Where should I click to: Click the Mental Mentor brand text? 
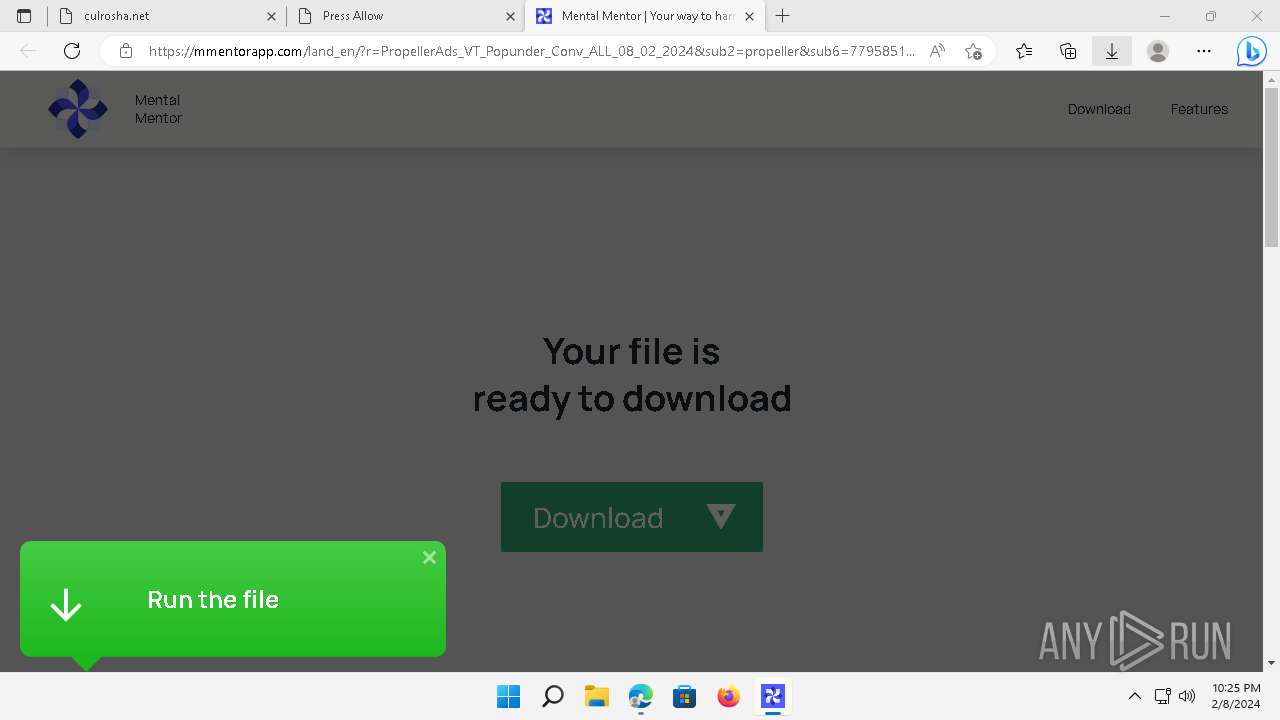pos(158,109)
